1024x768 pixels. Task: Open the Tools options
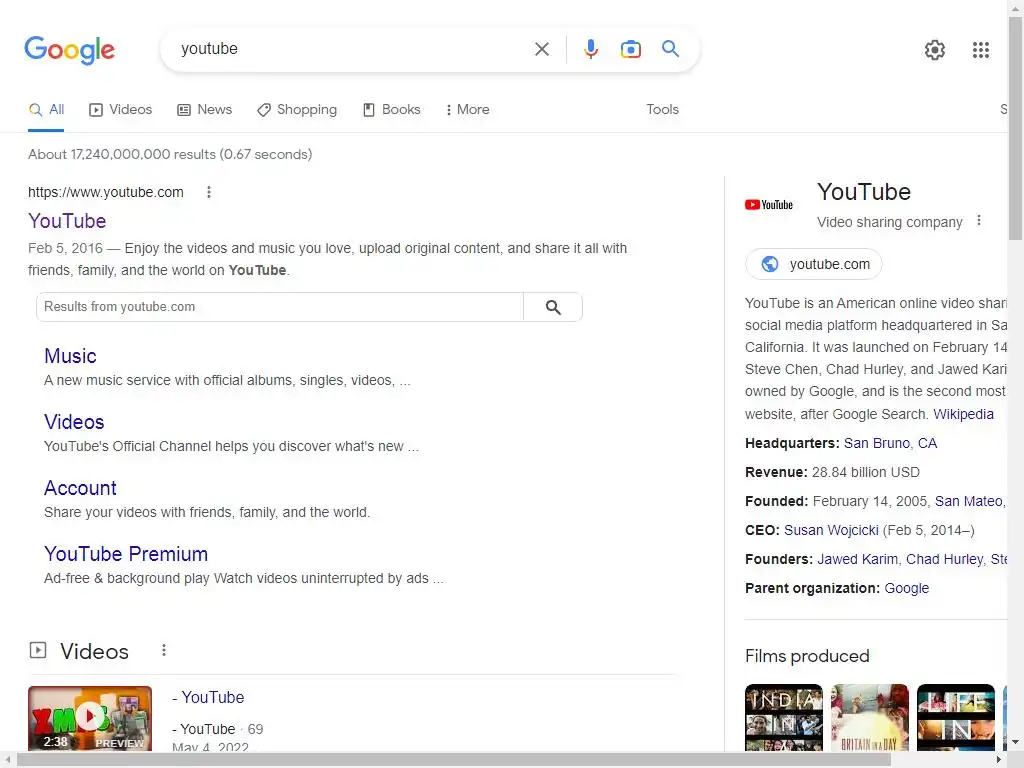662,110
